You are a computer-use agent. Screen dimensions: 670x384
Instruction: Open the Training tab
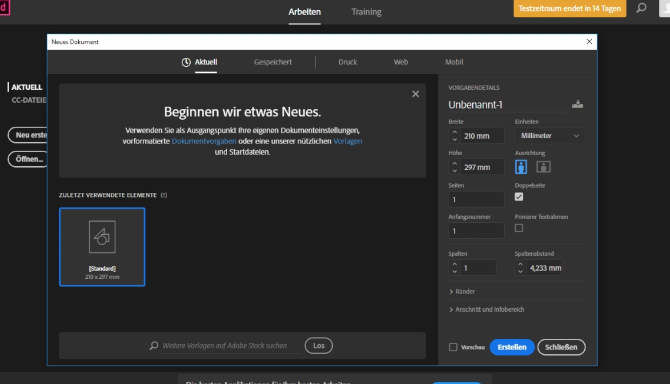(x=366, y=12)
